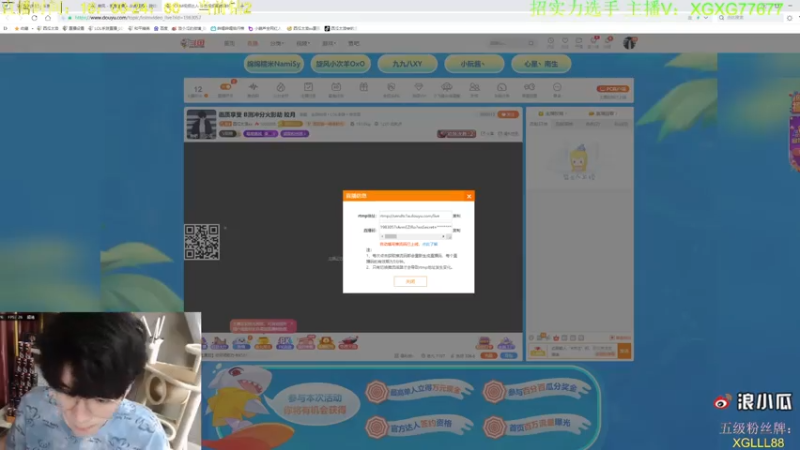Close the orange stream info dialog
This screenshot has height=450, width=800.
(x=469, y=196)
